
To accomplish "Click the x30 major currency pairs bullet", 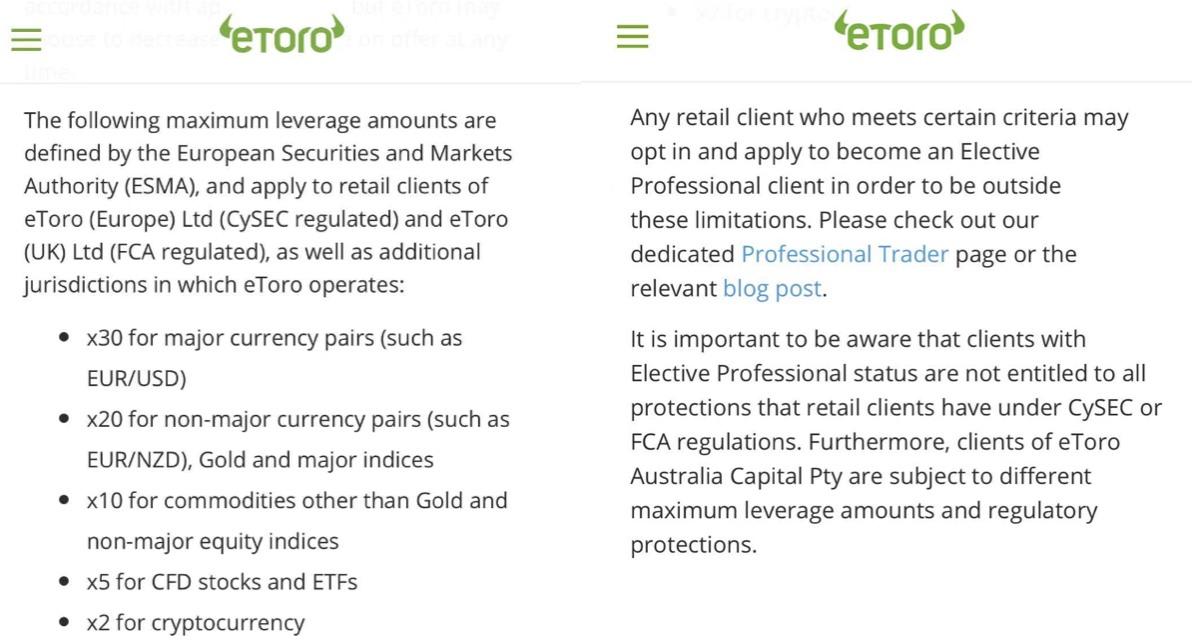I will coord(274,338).
